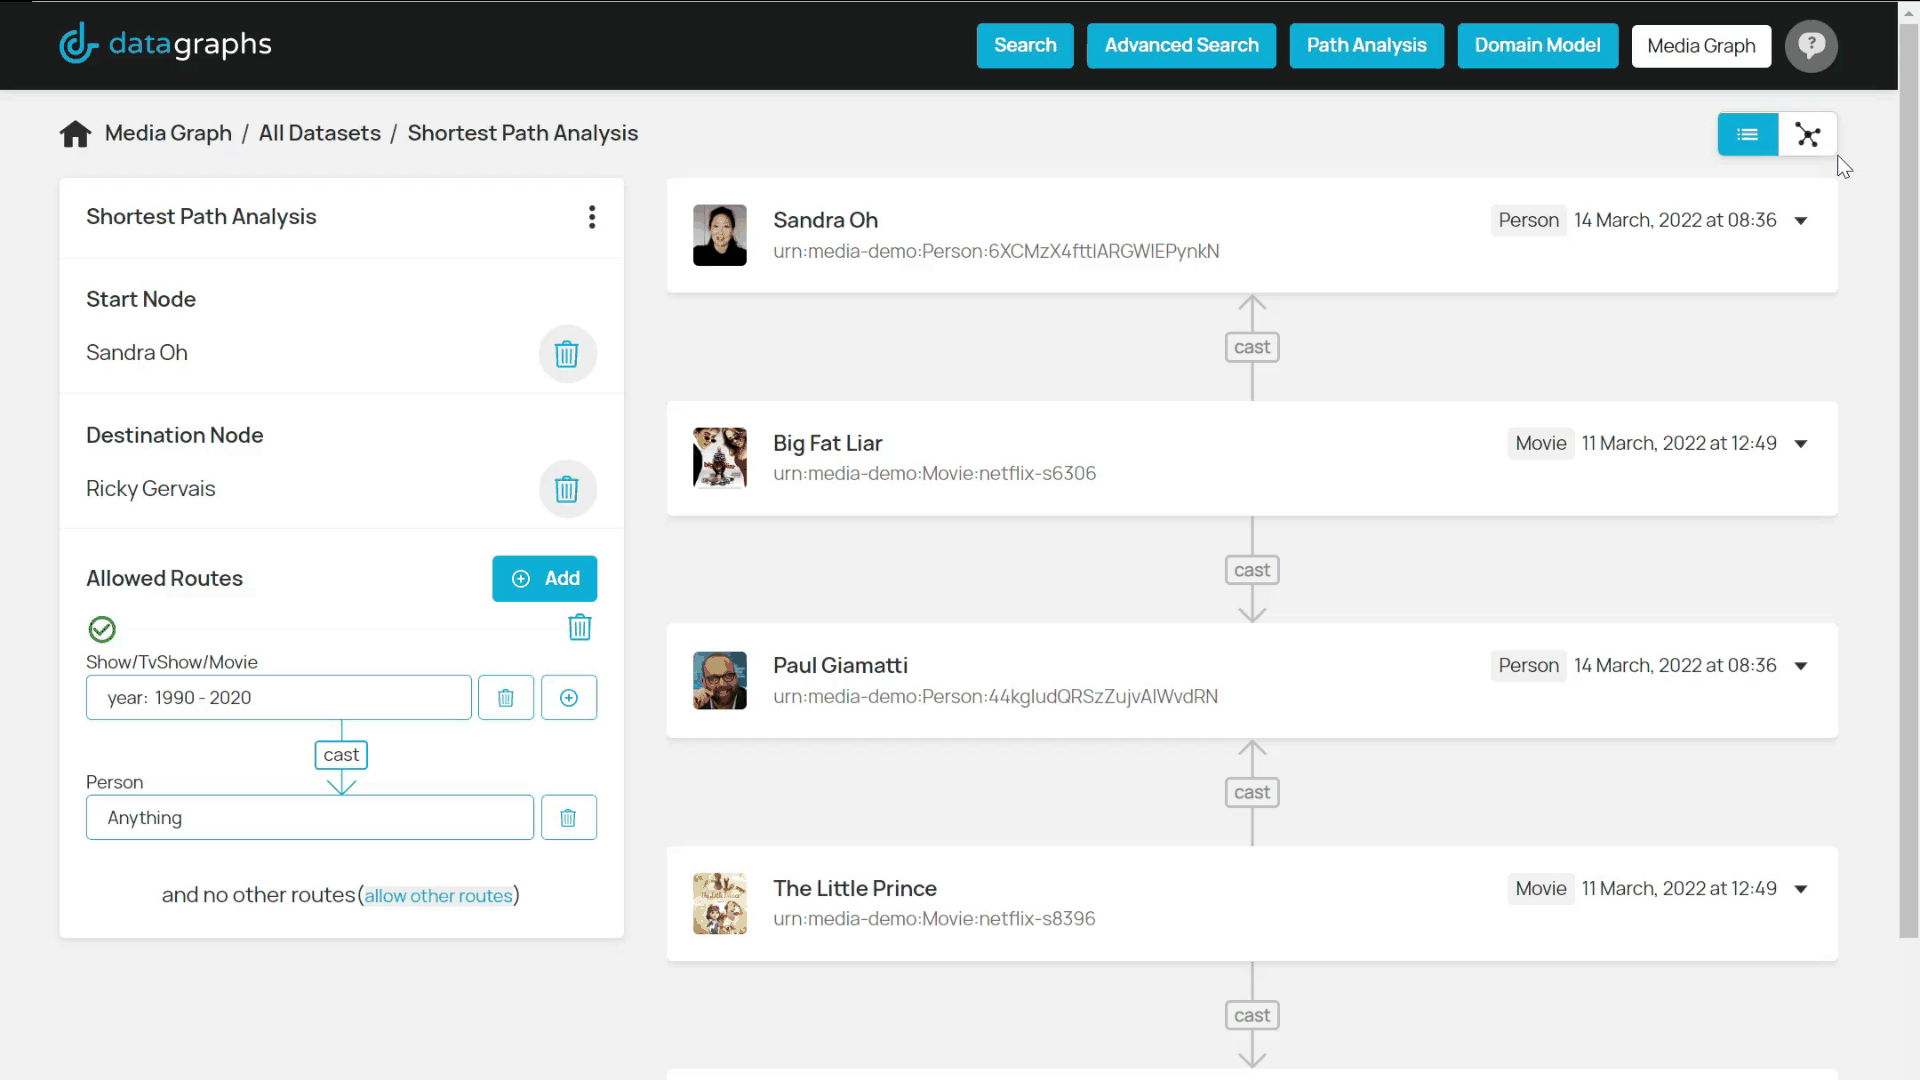Delete the year 1990 - 2020 filter
The width and height of the screenshot is (1920, 1080).
(x=506, y=698)
